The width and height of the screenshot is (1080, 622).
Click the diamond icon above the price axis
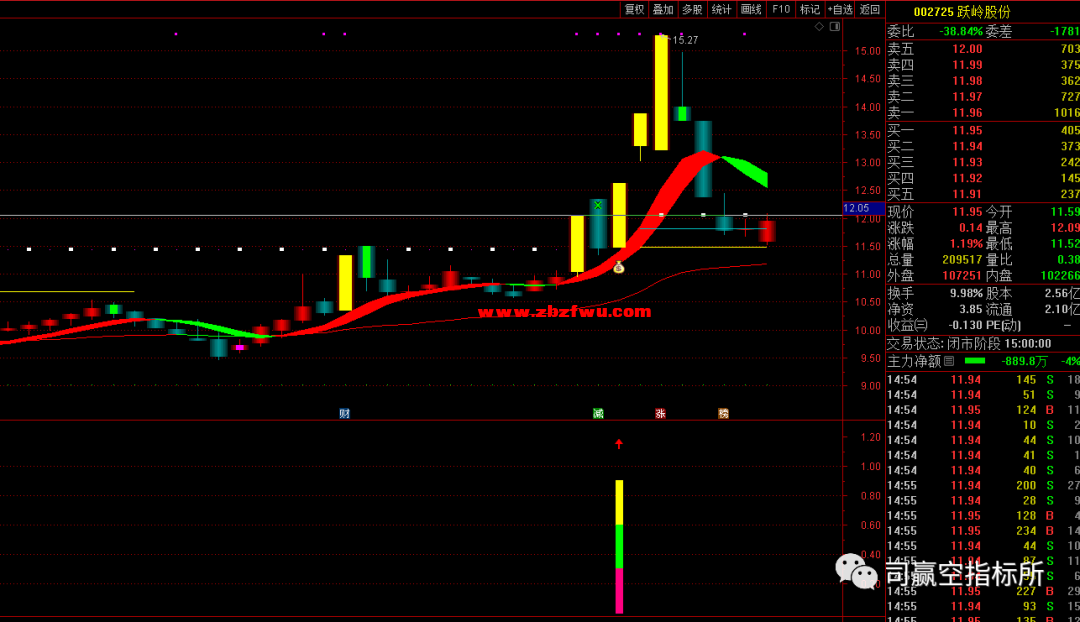coord(819,27)
